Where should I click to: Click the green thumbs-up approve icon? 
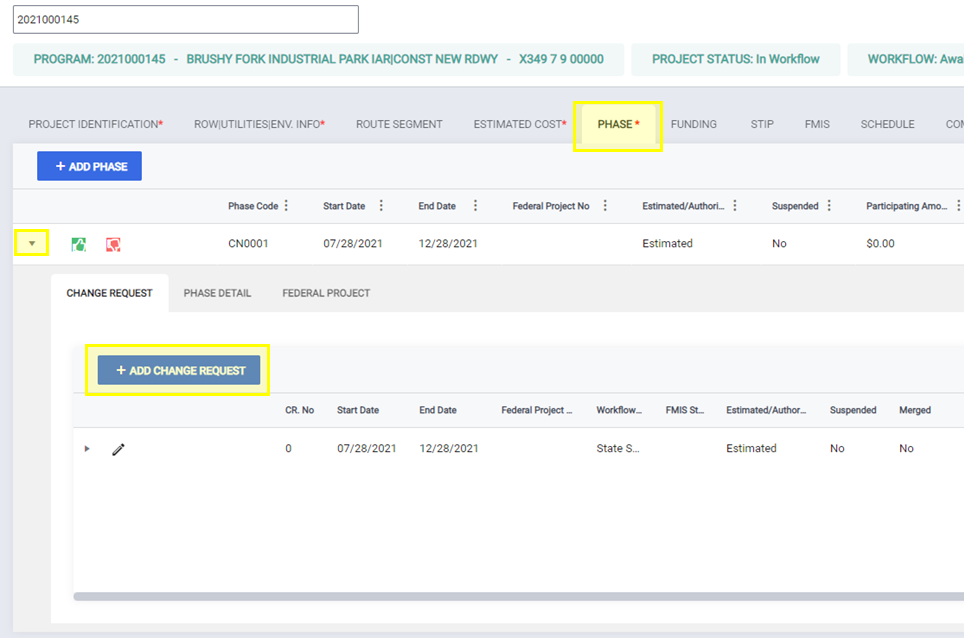click(x=79, y=245)
